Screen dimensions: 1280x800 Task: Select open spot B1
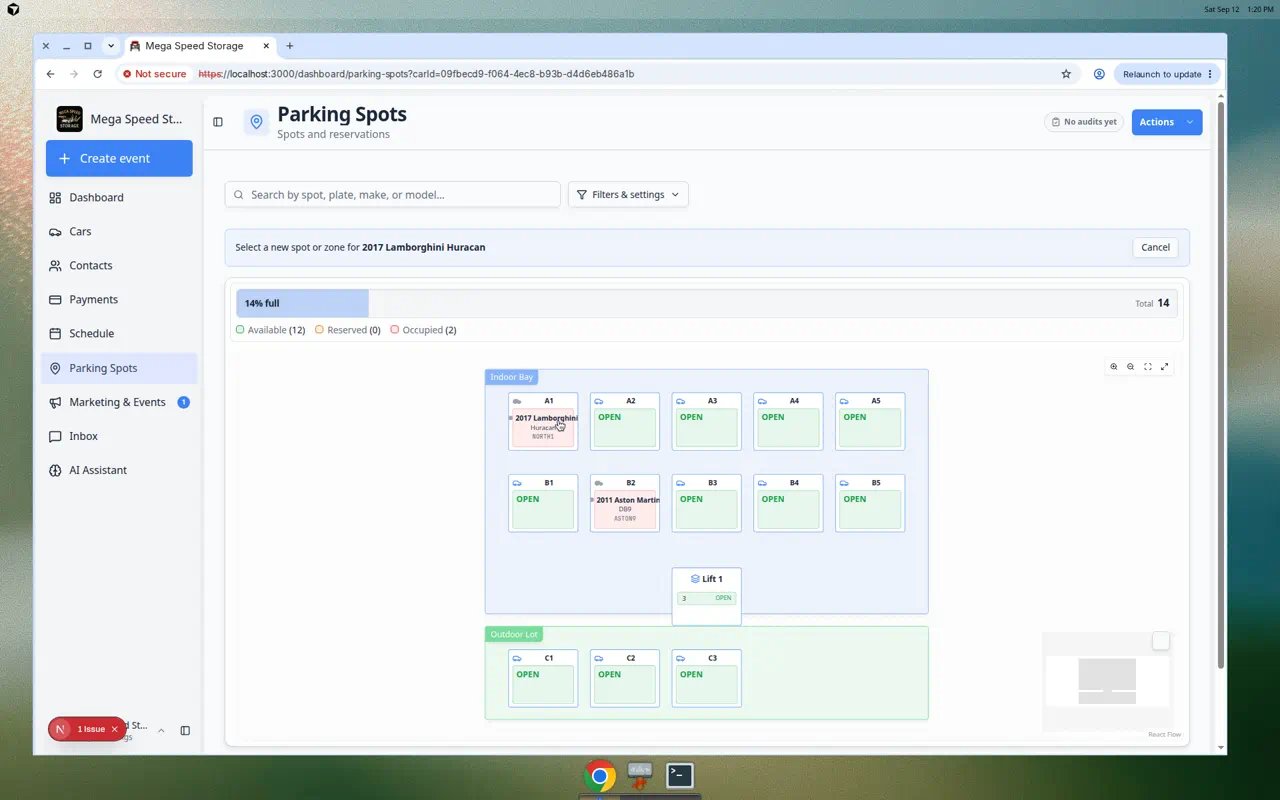point(543,503)
